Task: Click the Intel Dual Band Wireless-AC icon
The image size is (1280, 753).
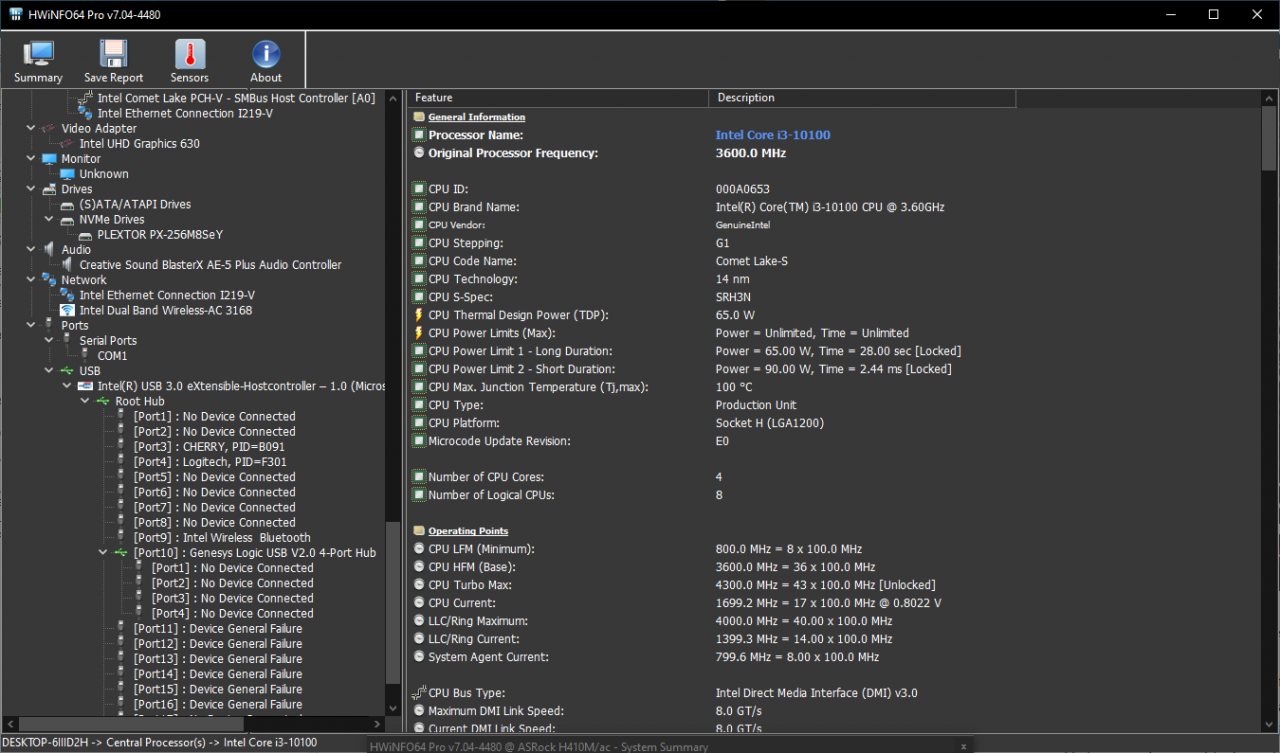Action: [68, 310]
